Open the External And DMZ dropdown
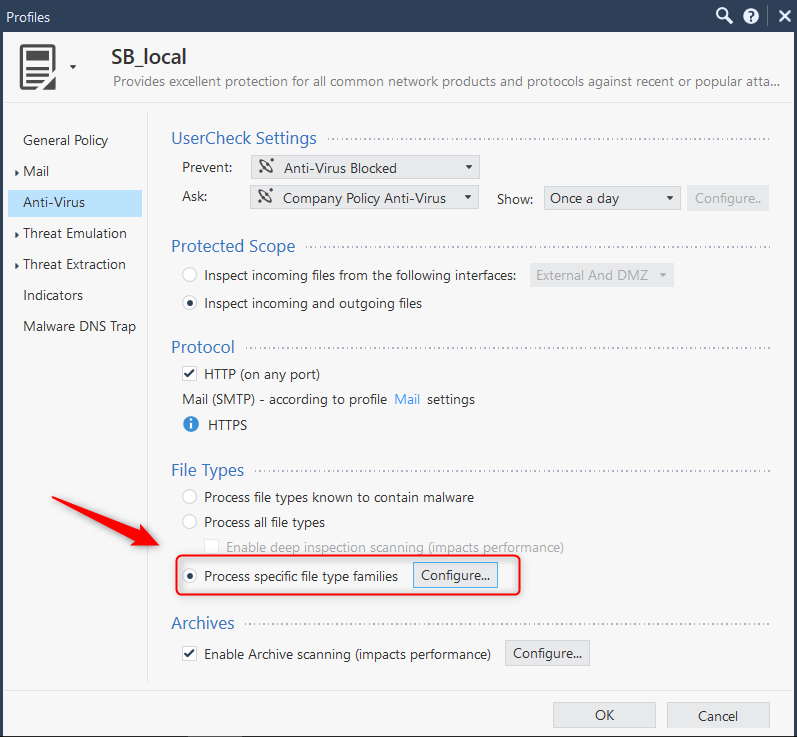 pos(601,275)
